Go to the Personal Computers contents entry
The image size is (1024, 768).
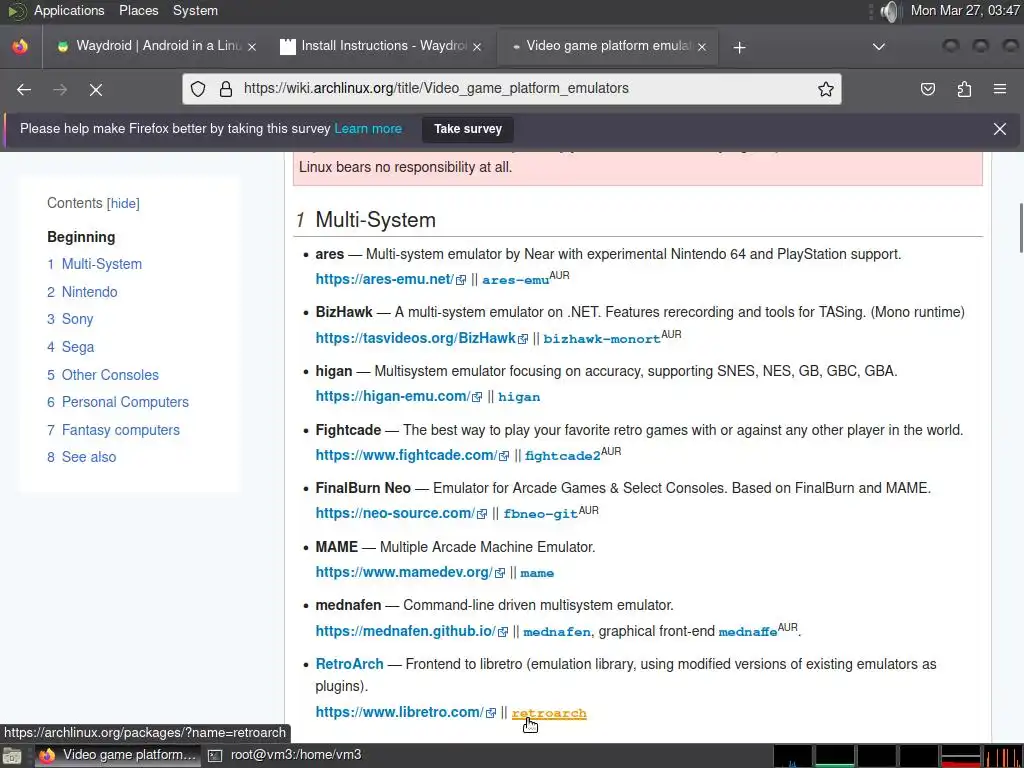[x=118, y=402]
